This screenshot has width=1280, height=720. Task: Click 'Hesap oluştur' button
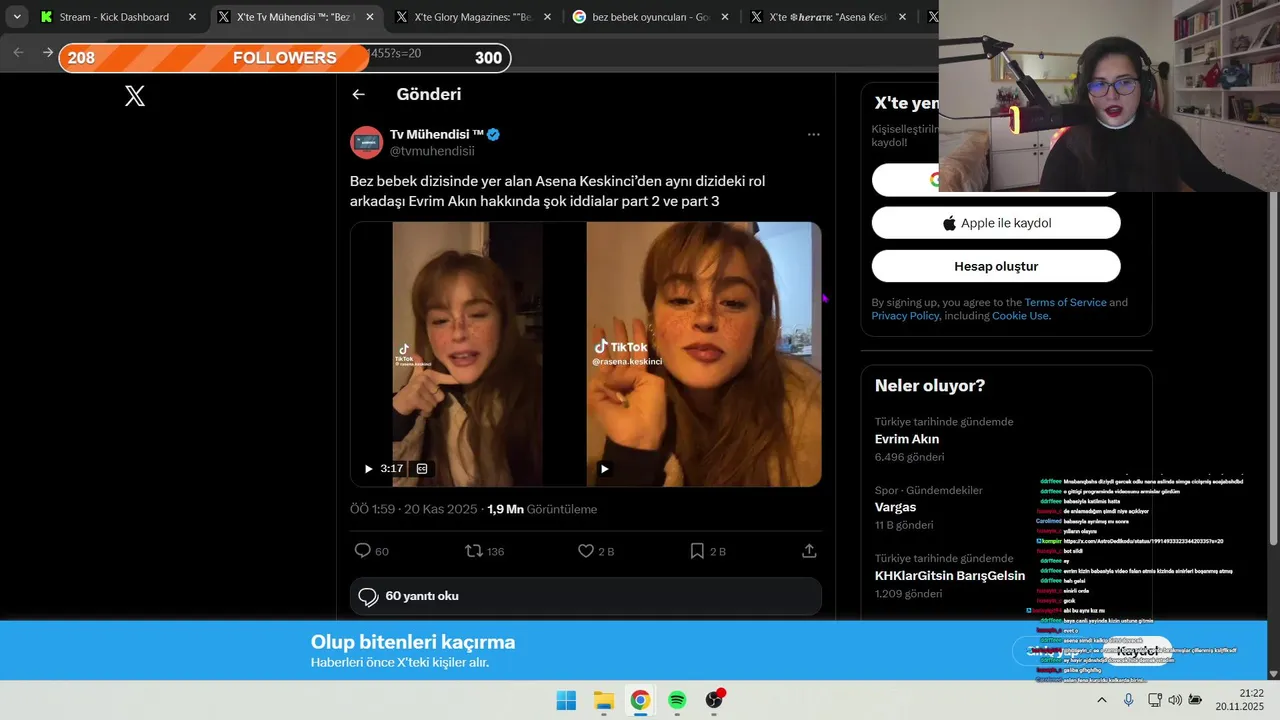(996, 266)
